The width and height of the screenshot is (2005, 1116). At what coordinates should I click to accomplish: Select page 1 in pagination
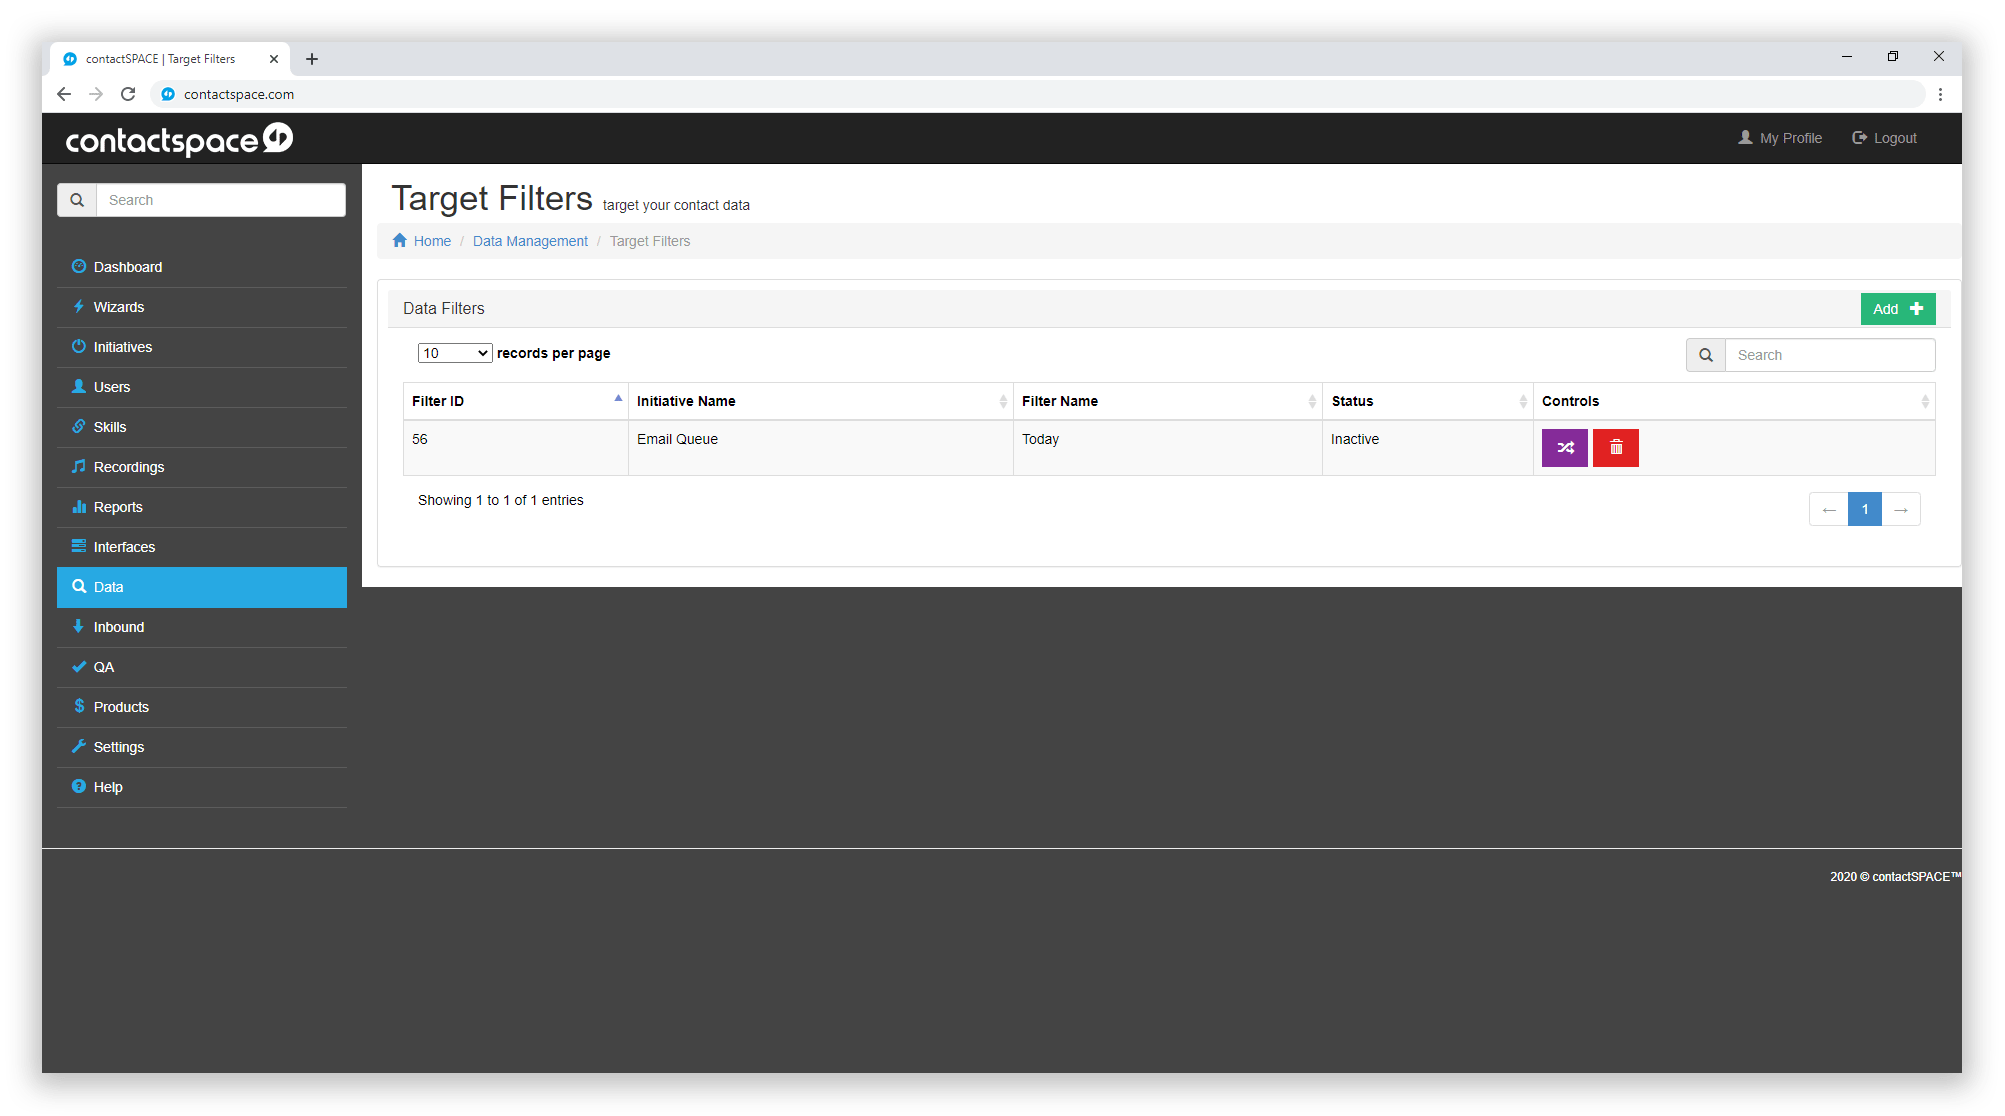tap(1864, 509)
